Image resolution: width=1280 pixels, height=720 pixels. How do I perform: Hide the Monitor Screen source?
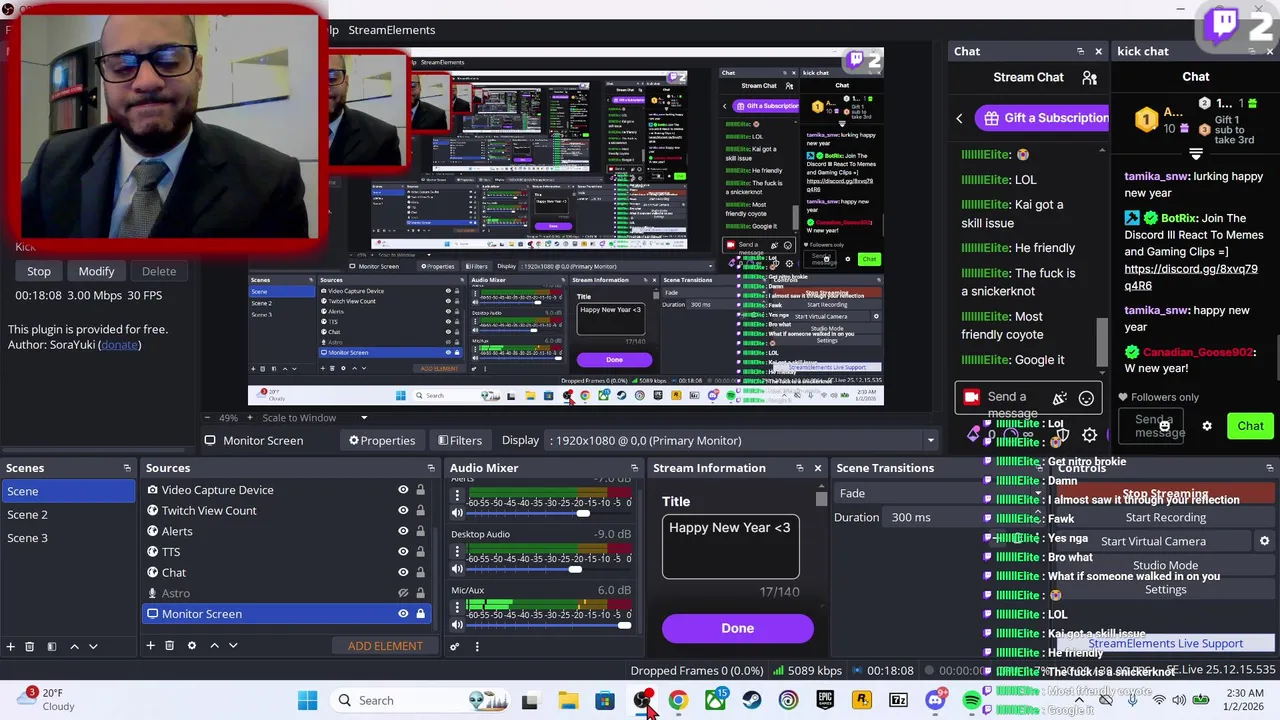[403, 614]
